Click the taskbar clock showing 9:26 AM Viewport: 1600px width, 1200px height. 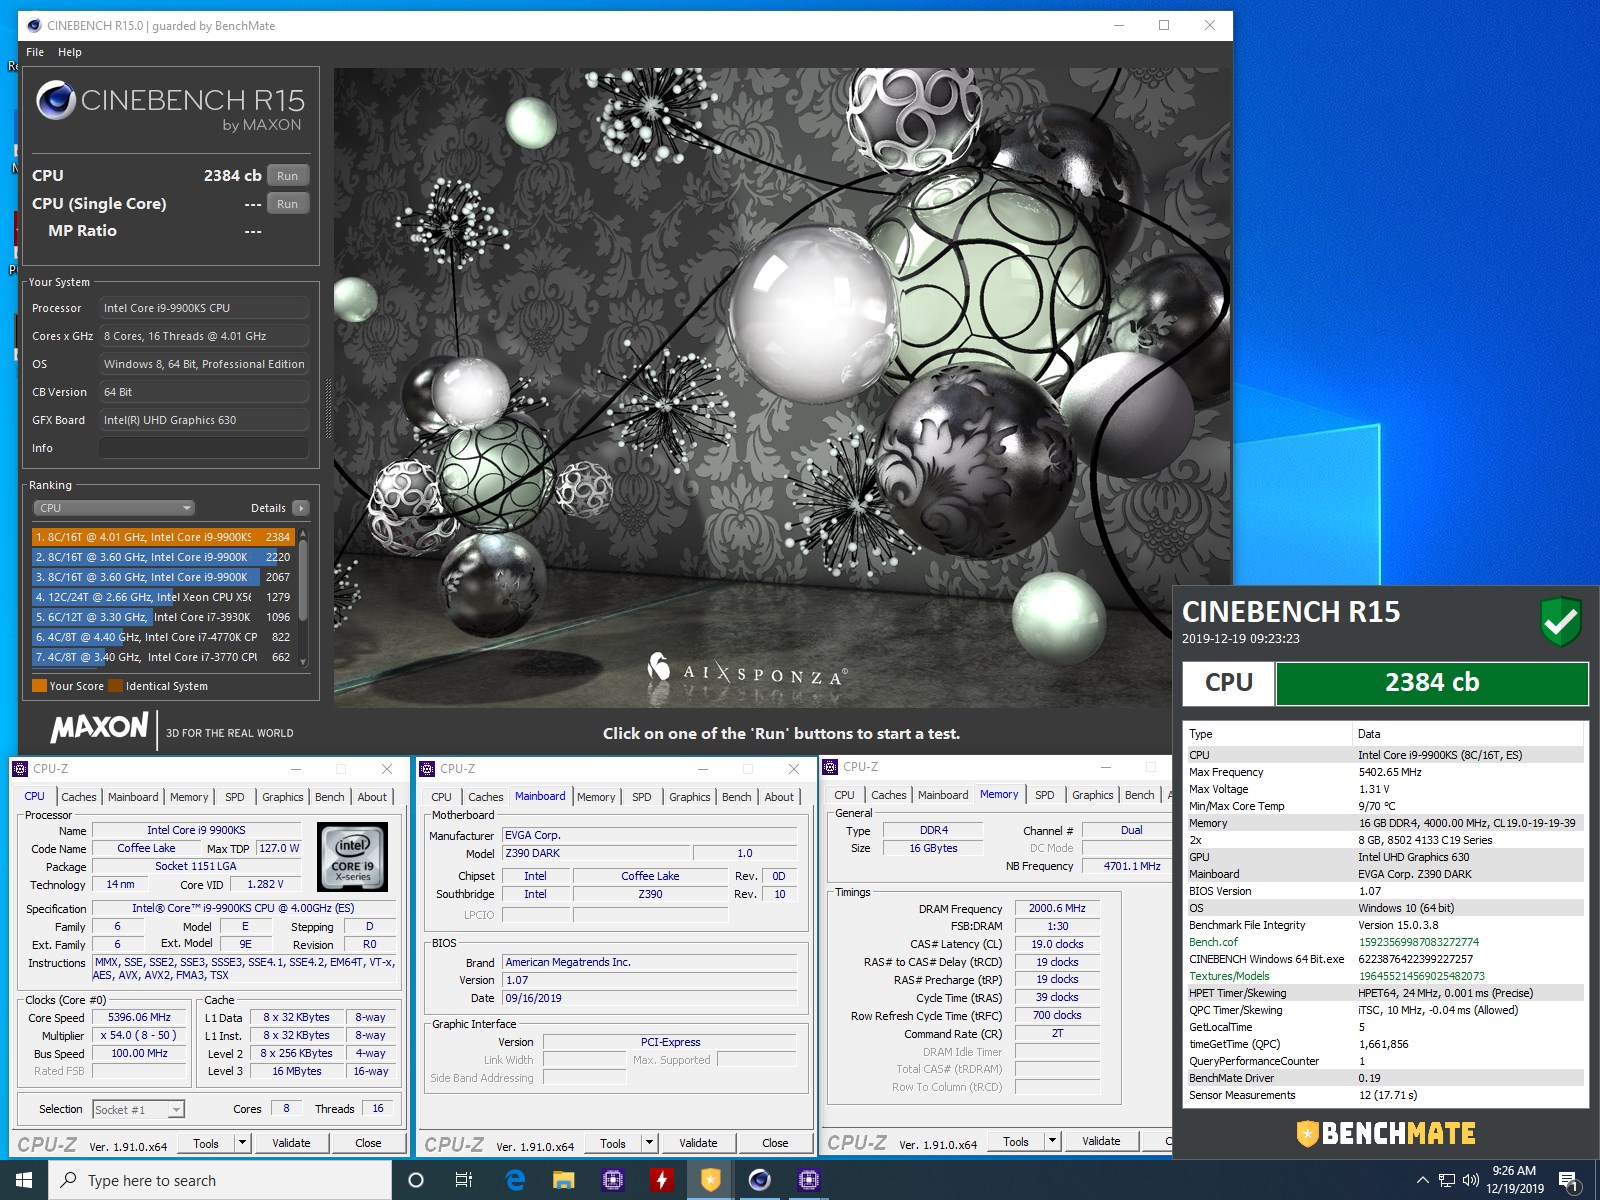[1514, 1180]
